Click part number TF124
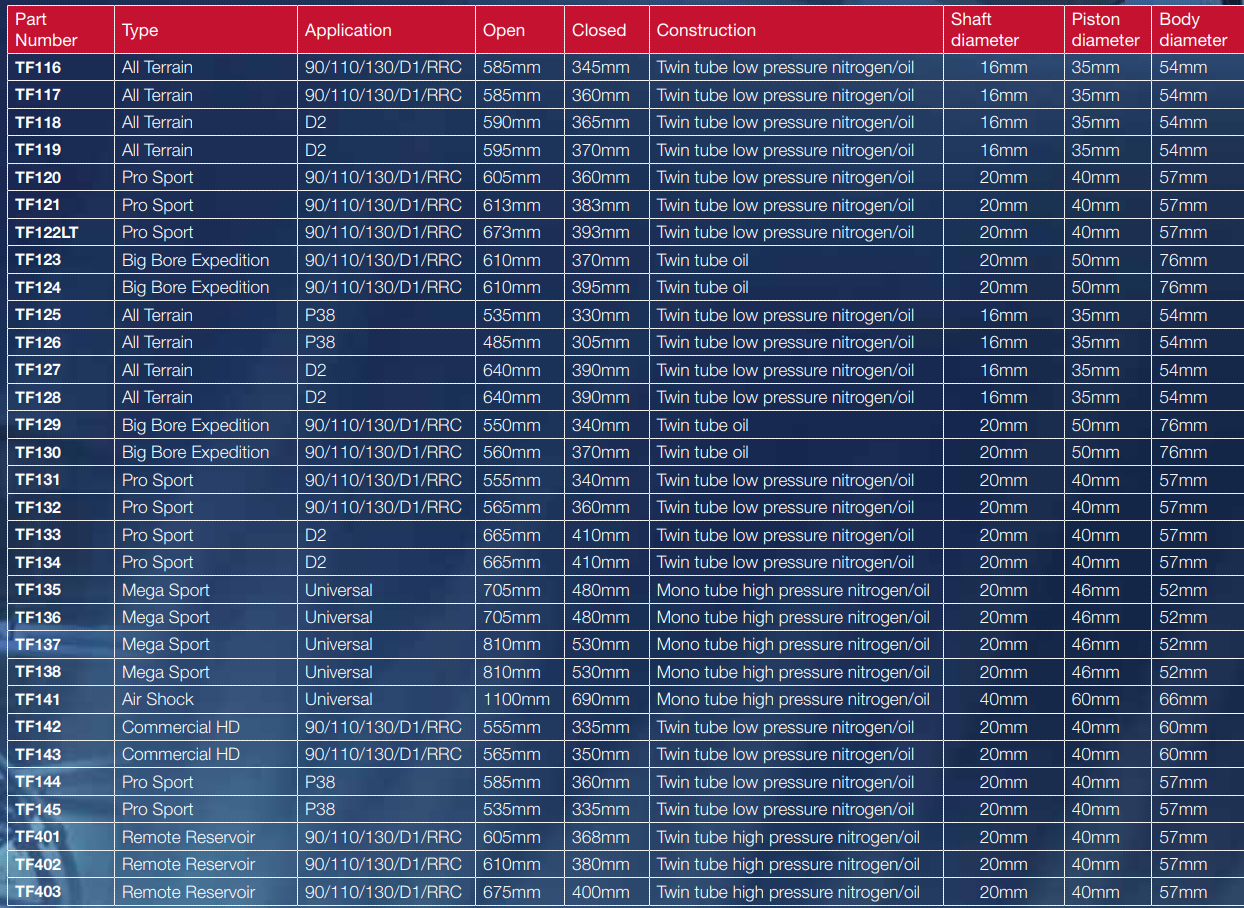 point(38,288)
